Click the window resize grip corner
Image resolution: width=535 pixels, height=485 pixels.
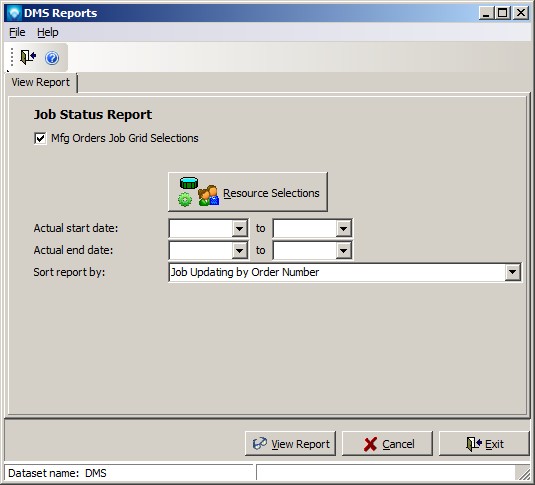[523, 473]
